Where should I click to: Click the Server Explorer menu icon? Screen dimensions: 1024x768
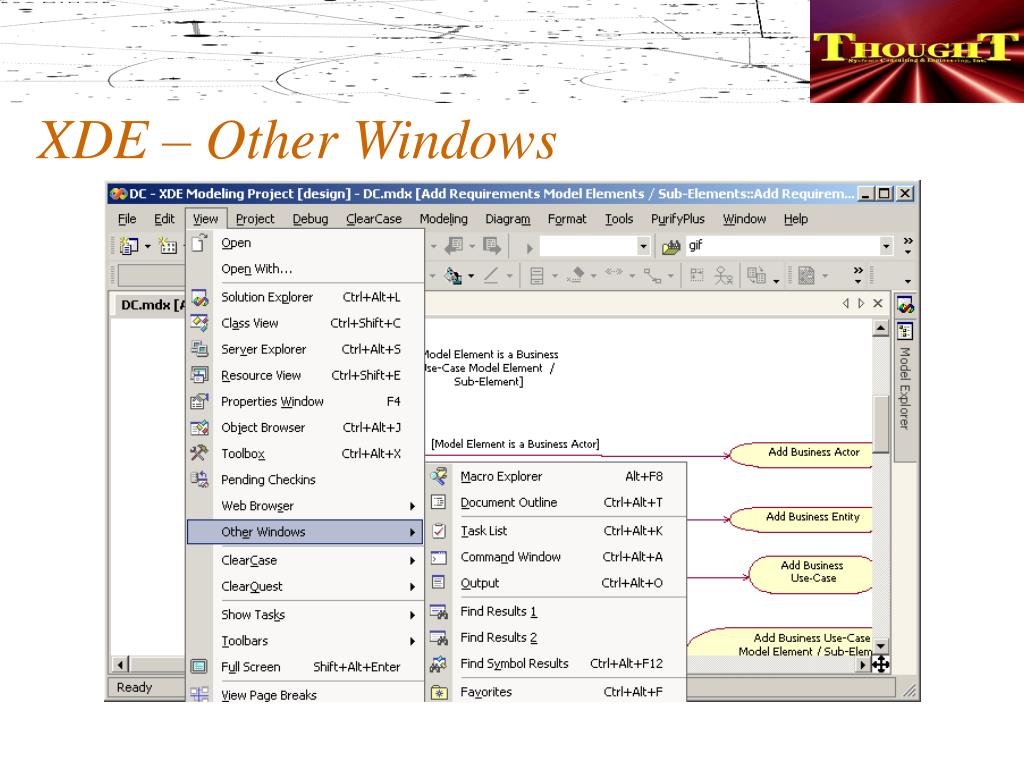point(199,349)
